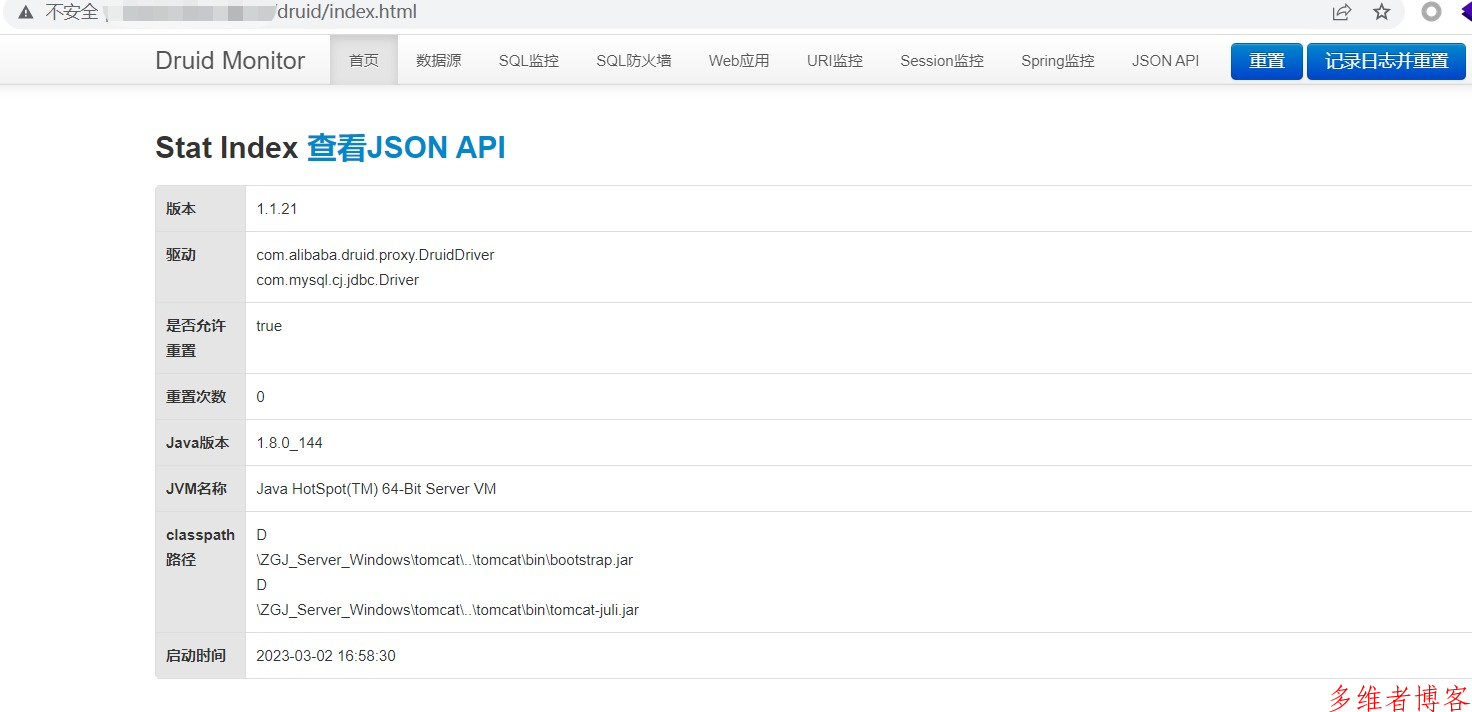Open the 查看JSON API link
Screen dimensions: 1472x712
click(406, 147)
